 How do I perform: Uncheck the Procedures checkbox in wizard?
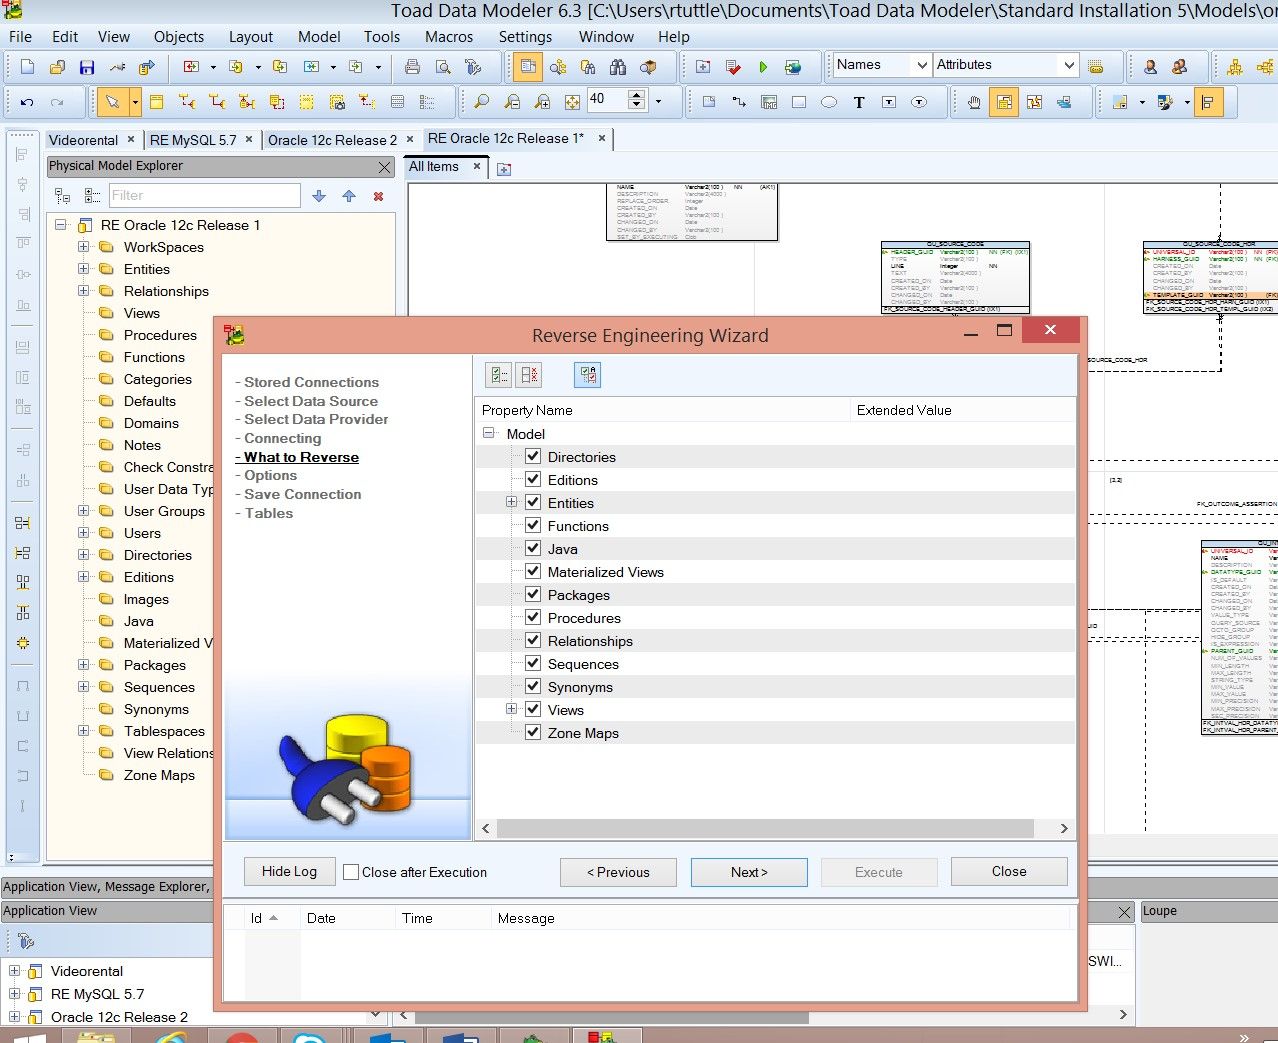click(533, 617)
